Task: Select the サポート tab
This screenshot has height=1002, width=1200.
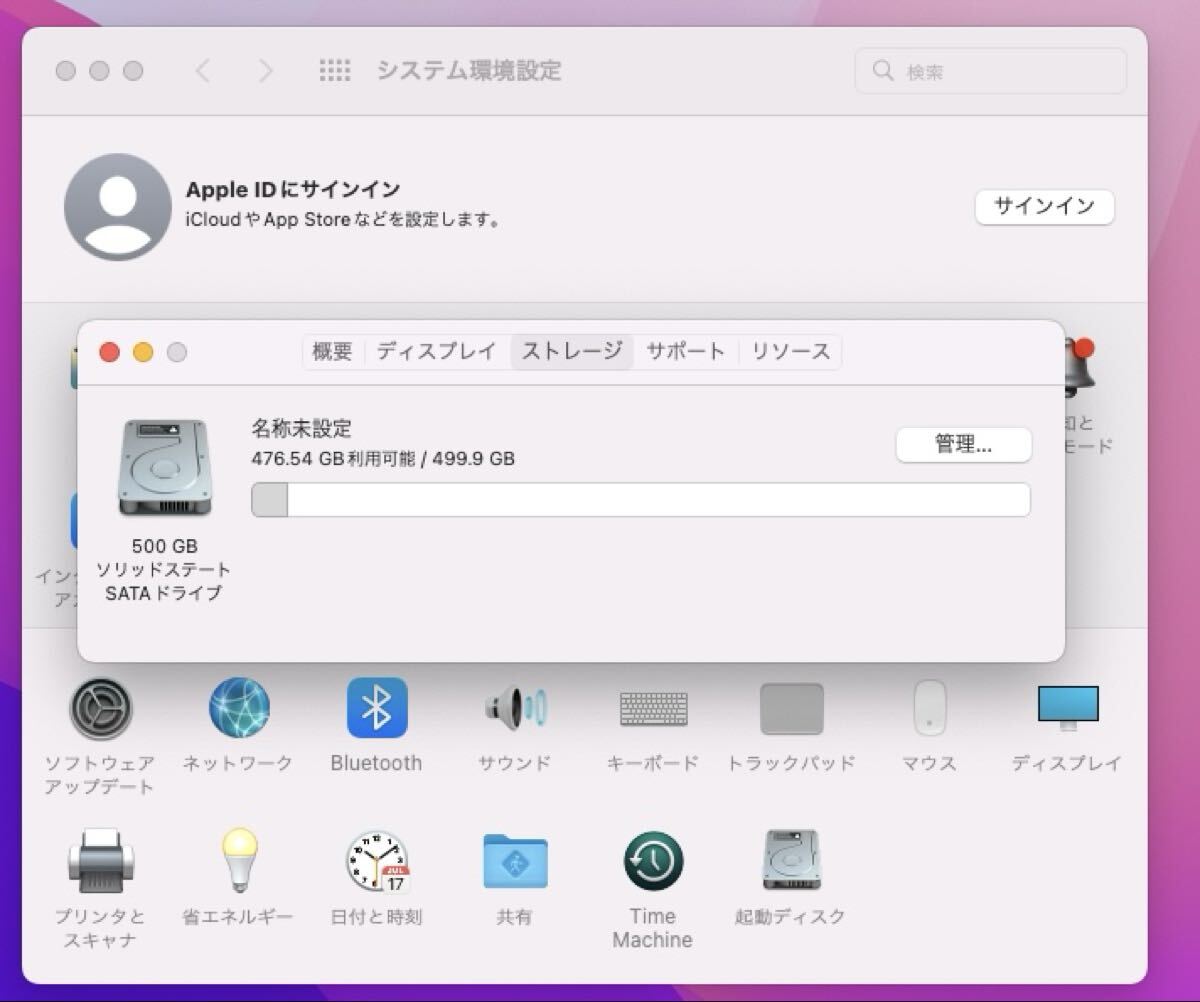Action: pos(685,352)
